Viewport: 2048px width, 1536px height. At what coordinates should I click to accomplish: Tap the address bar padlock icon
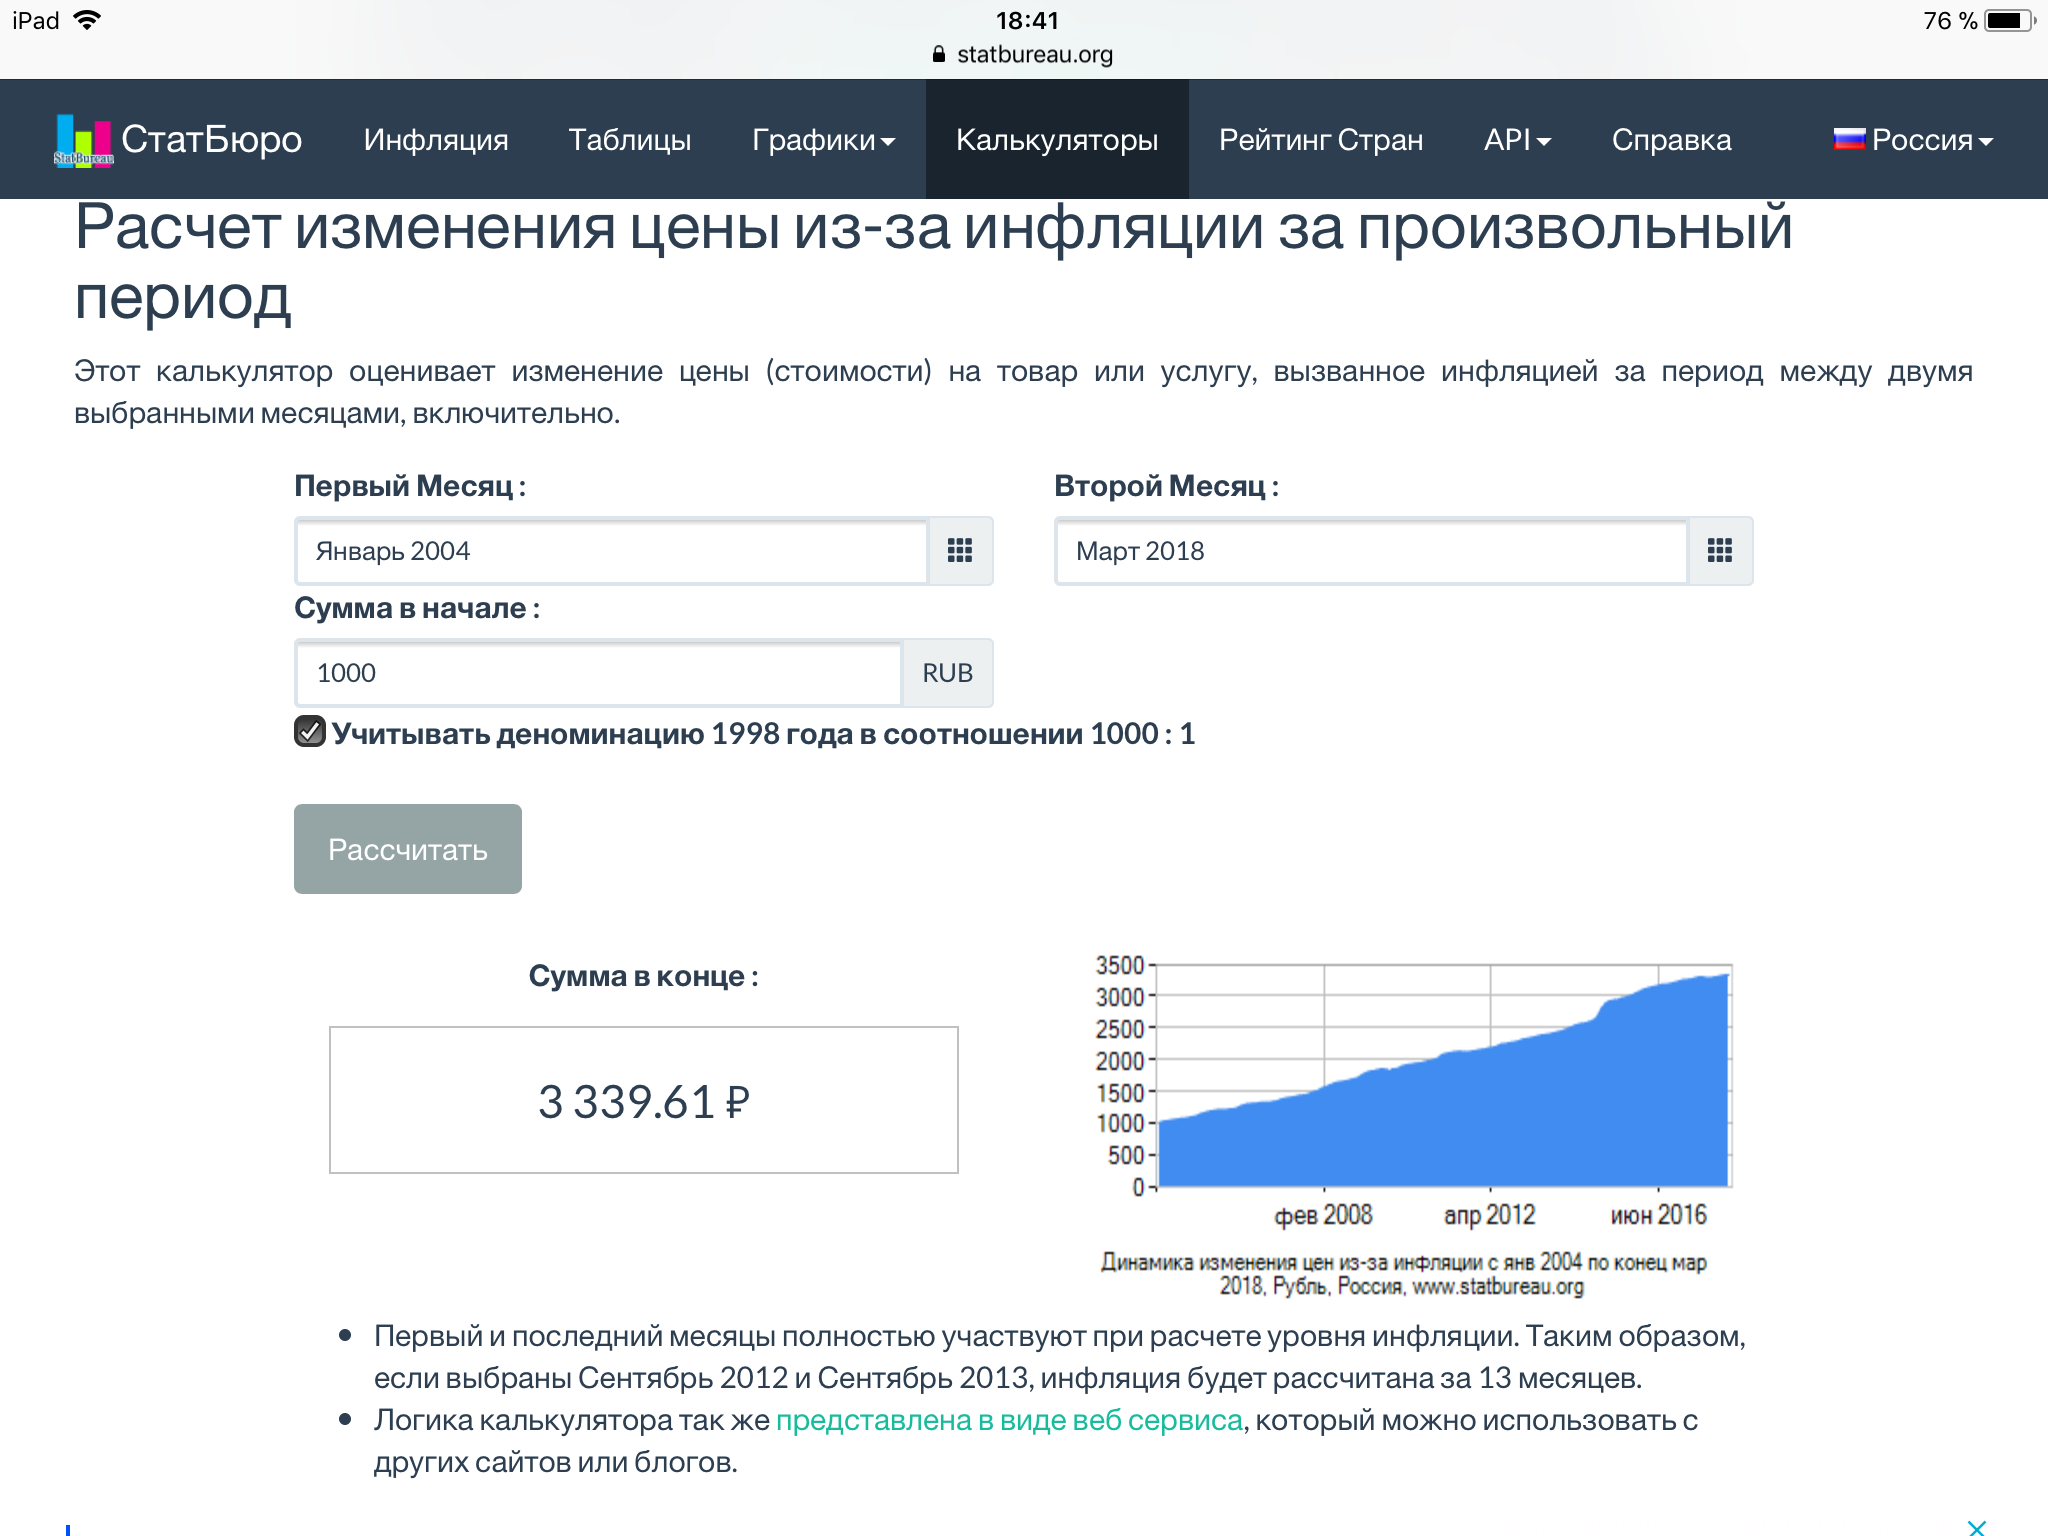click(x=938, y=54)
